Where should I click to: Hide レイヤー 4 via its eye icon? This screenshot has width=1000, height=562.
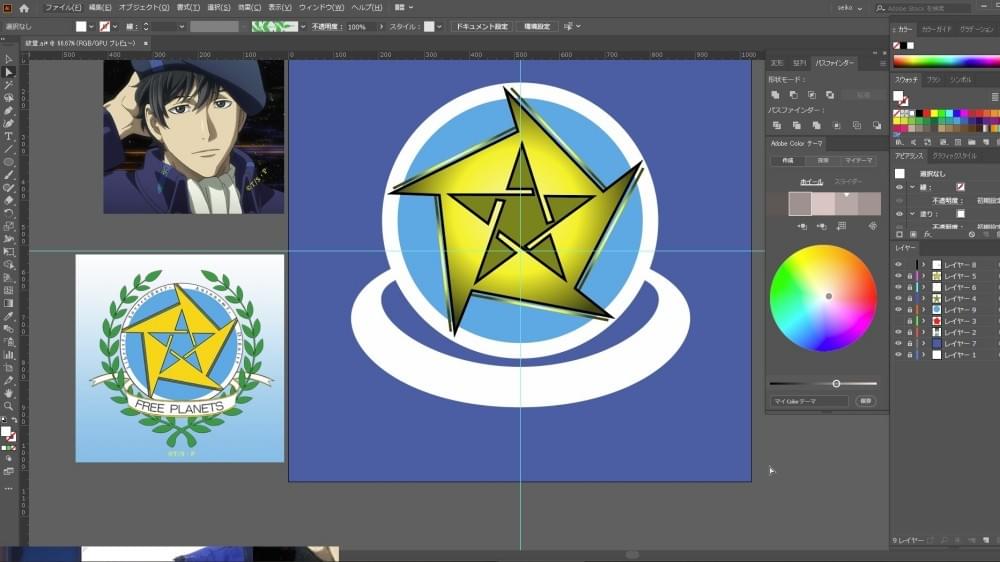pyautogui.click(x=899, y=299)
